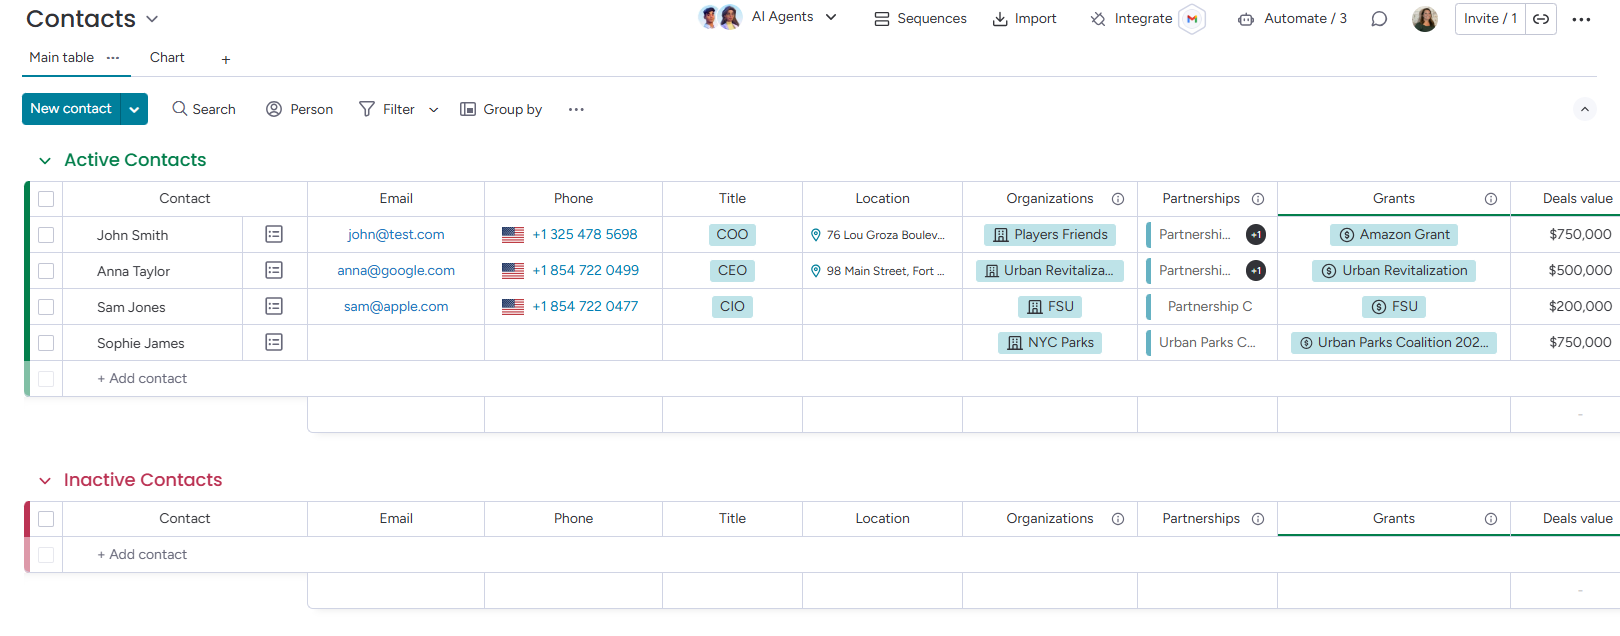
Task: Click the john@test.com email link
Action: 396,234
